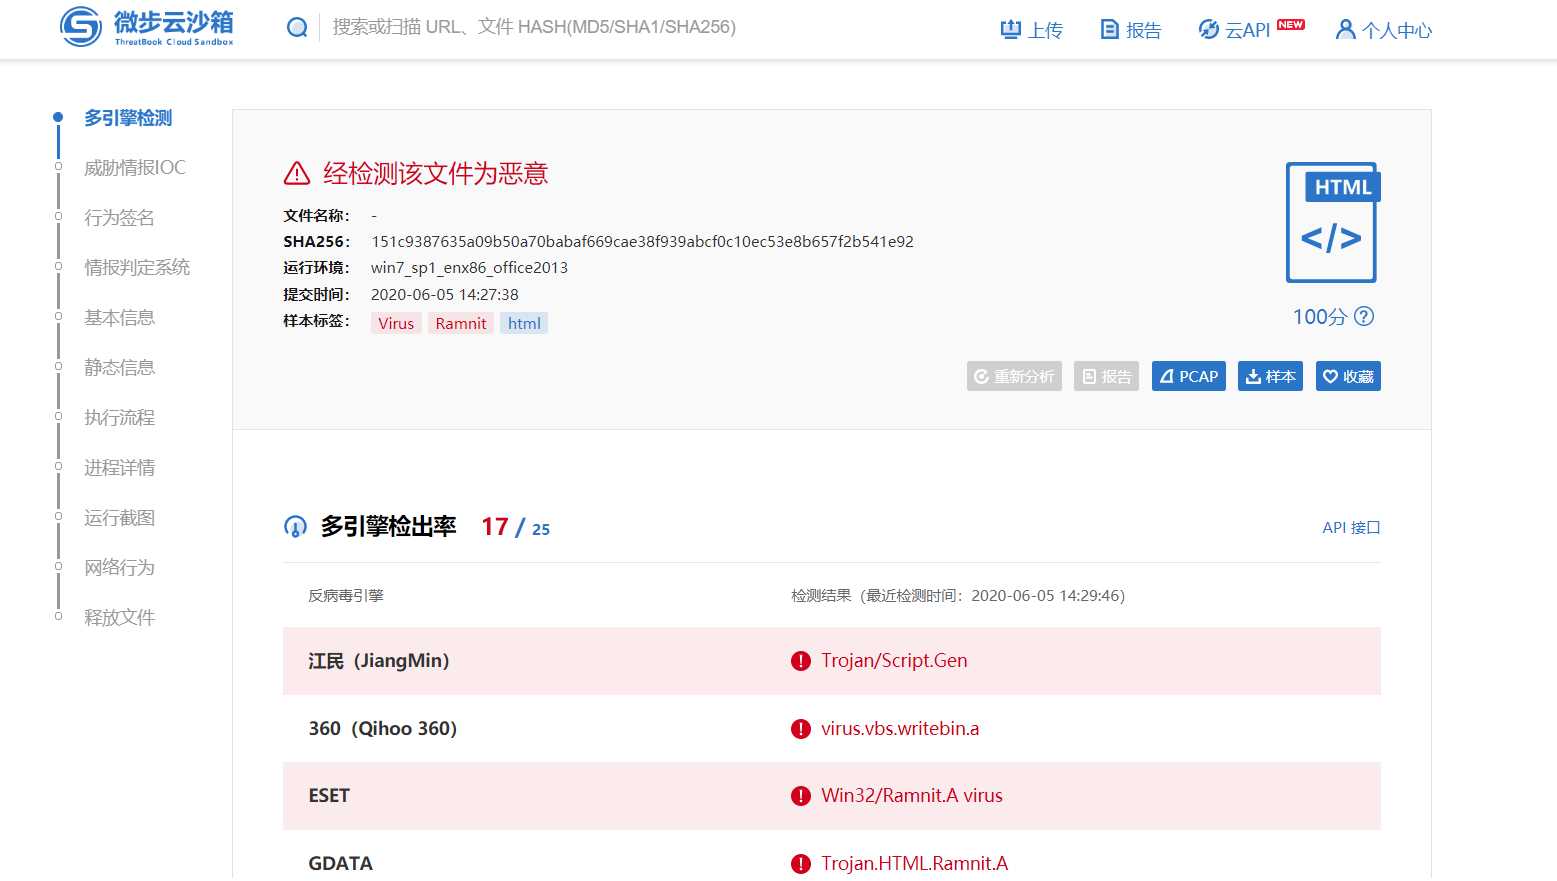Open 个人中心 user center
The width and height of the screenshot is (1557, 881).
tap(1384, 30)
